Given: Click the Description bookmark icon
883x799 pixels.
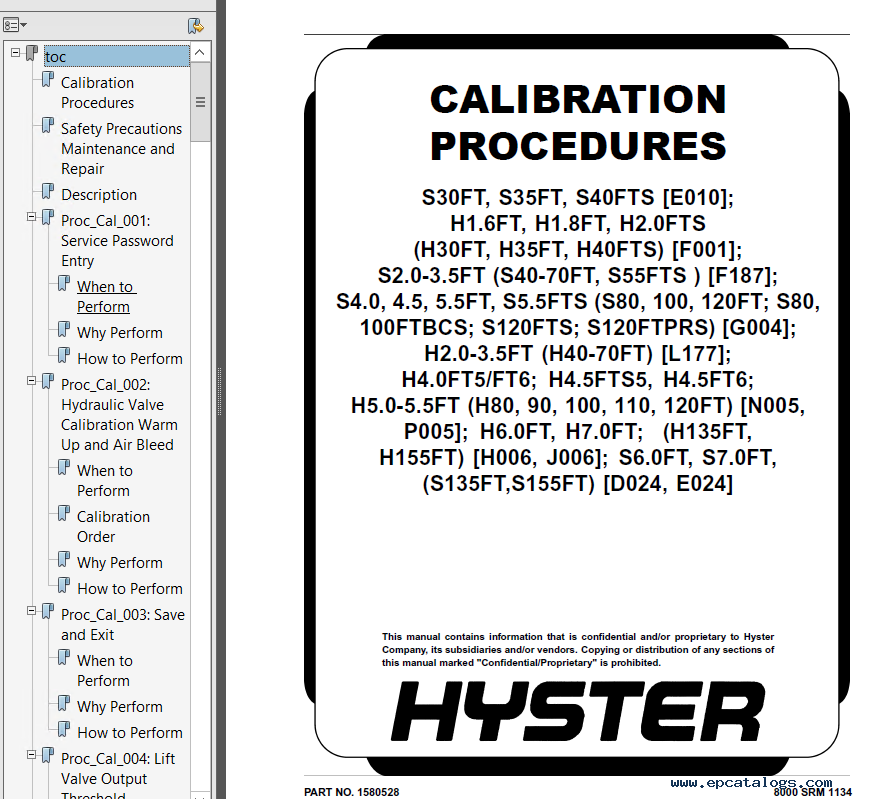Looking at the screenshot, I should pos(48,191).
